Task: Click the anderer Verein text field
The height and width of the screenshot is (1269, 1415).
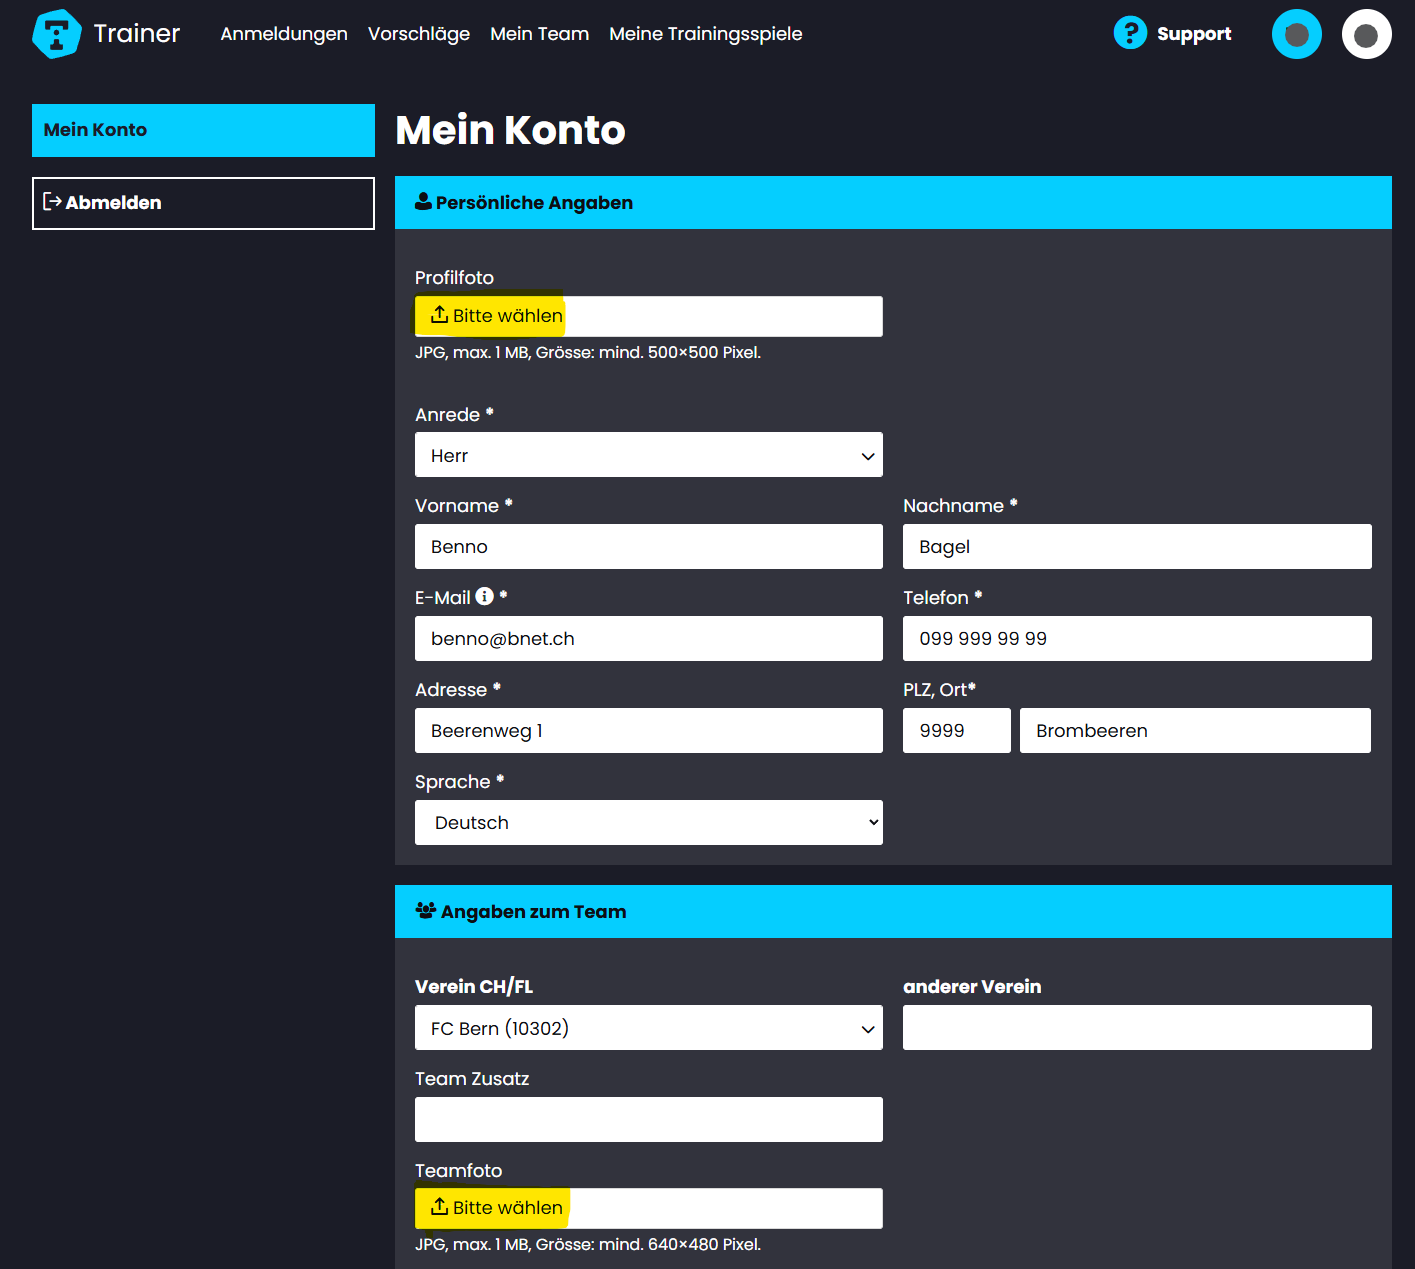Action: click(1136, 1028)
